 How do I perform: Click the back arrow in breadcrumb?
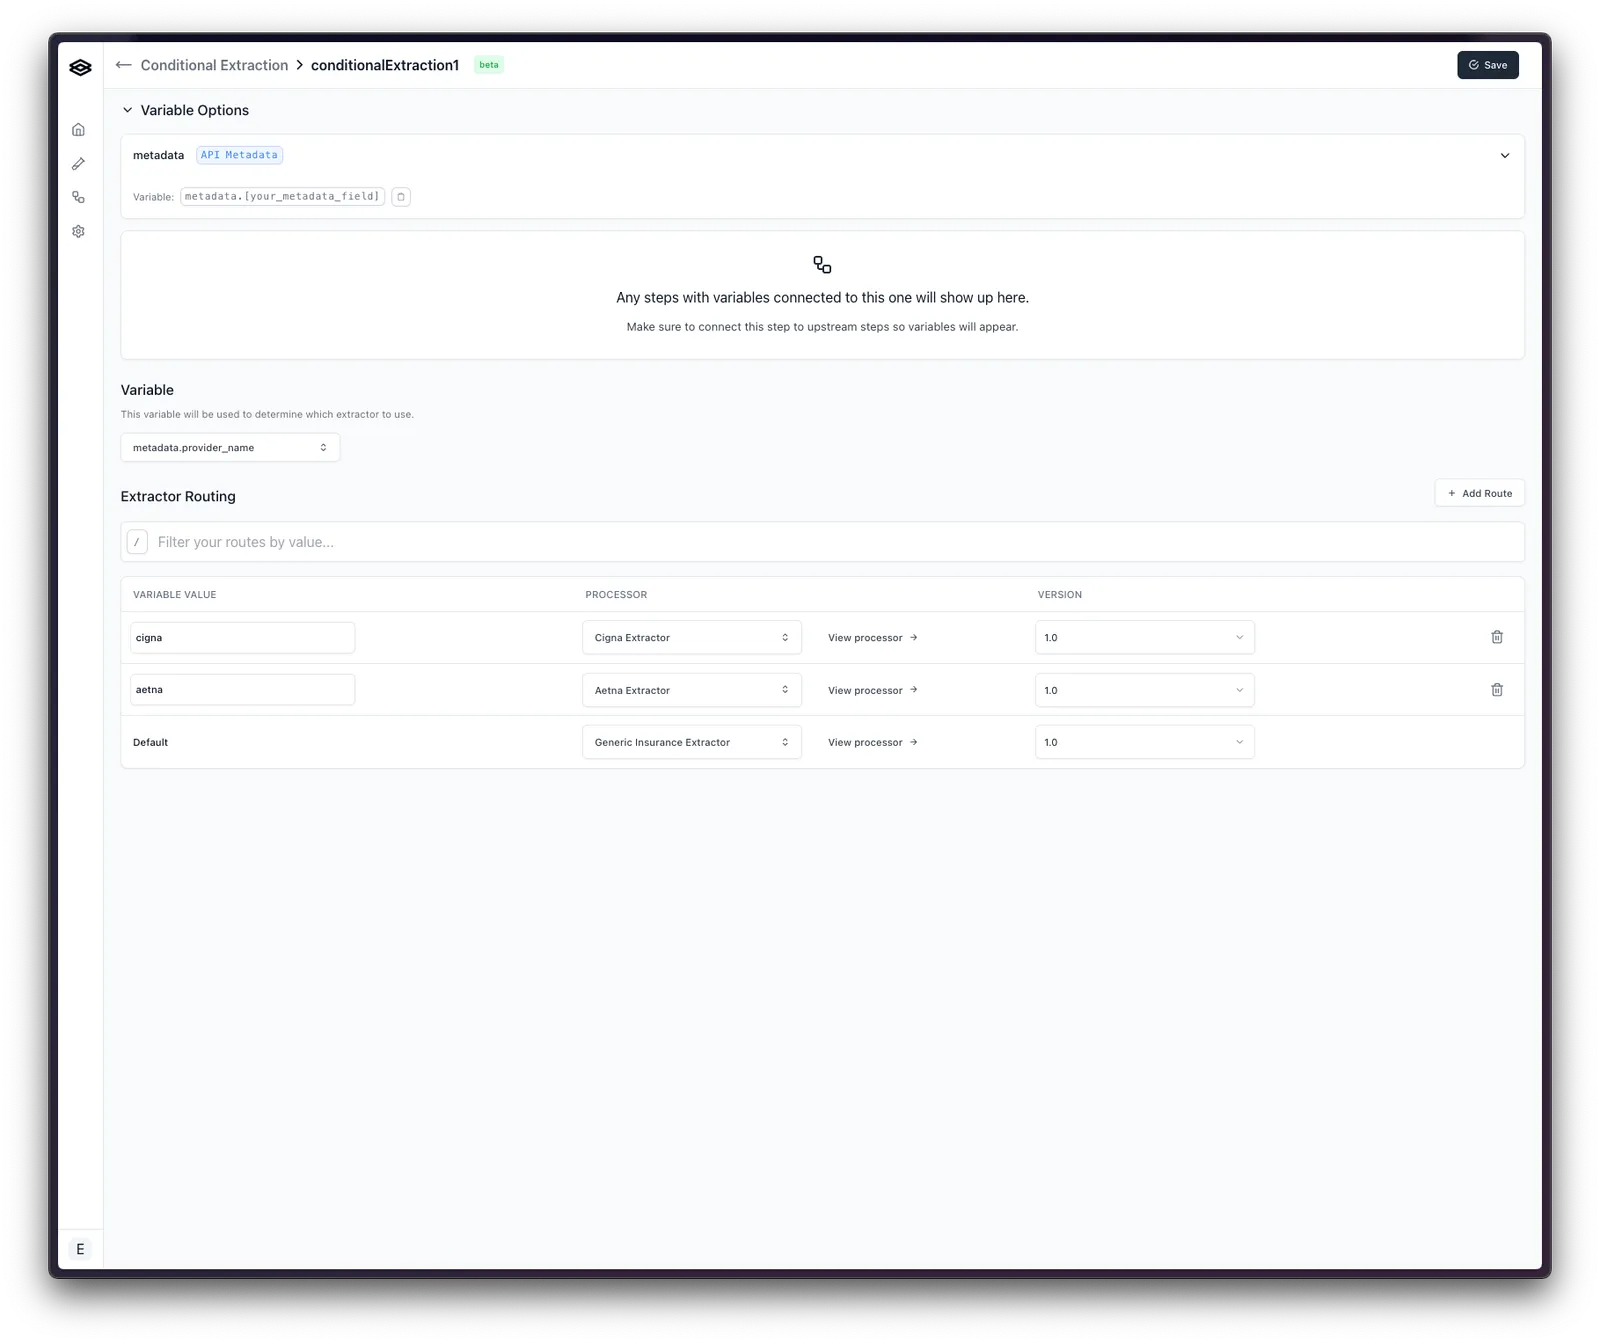[x=124, y=65]
